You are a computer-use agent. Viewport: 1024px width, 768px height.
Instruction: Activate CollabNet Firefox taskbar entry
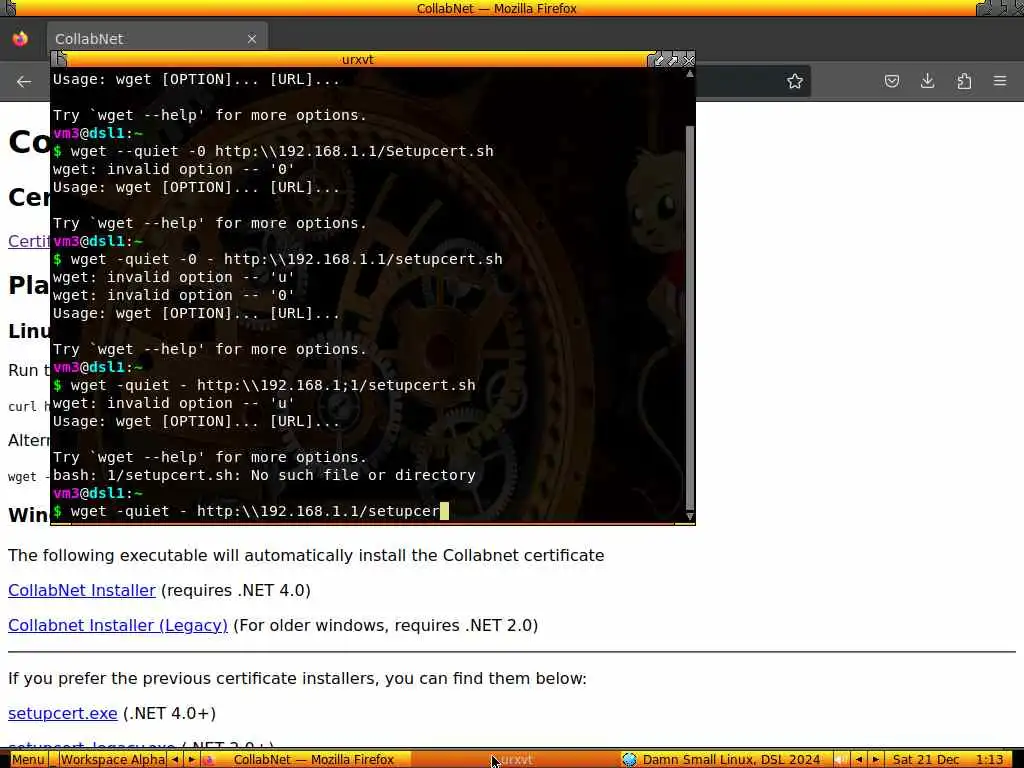pyautogui.click(x=307, y=760)
